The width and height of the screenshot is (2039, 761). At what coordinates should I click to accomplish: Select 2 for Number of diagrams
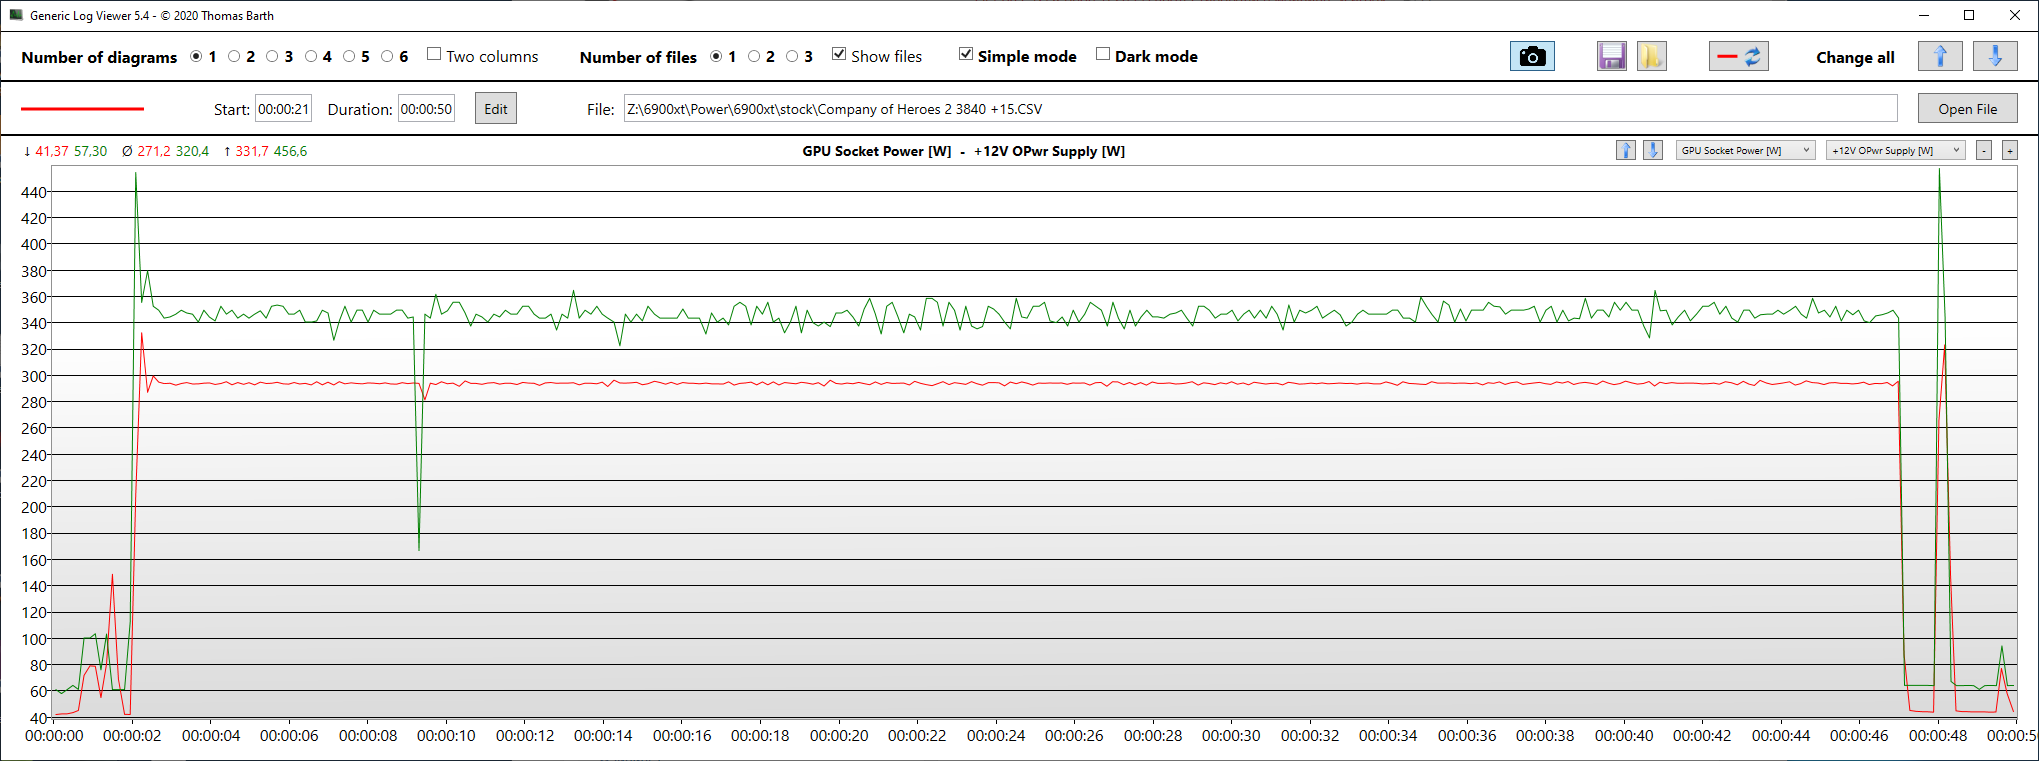pos(234,56)
